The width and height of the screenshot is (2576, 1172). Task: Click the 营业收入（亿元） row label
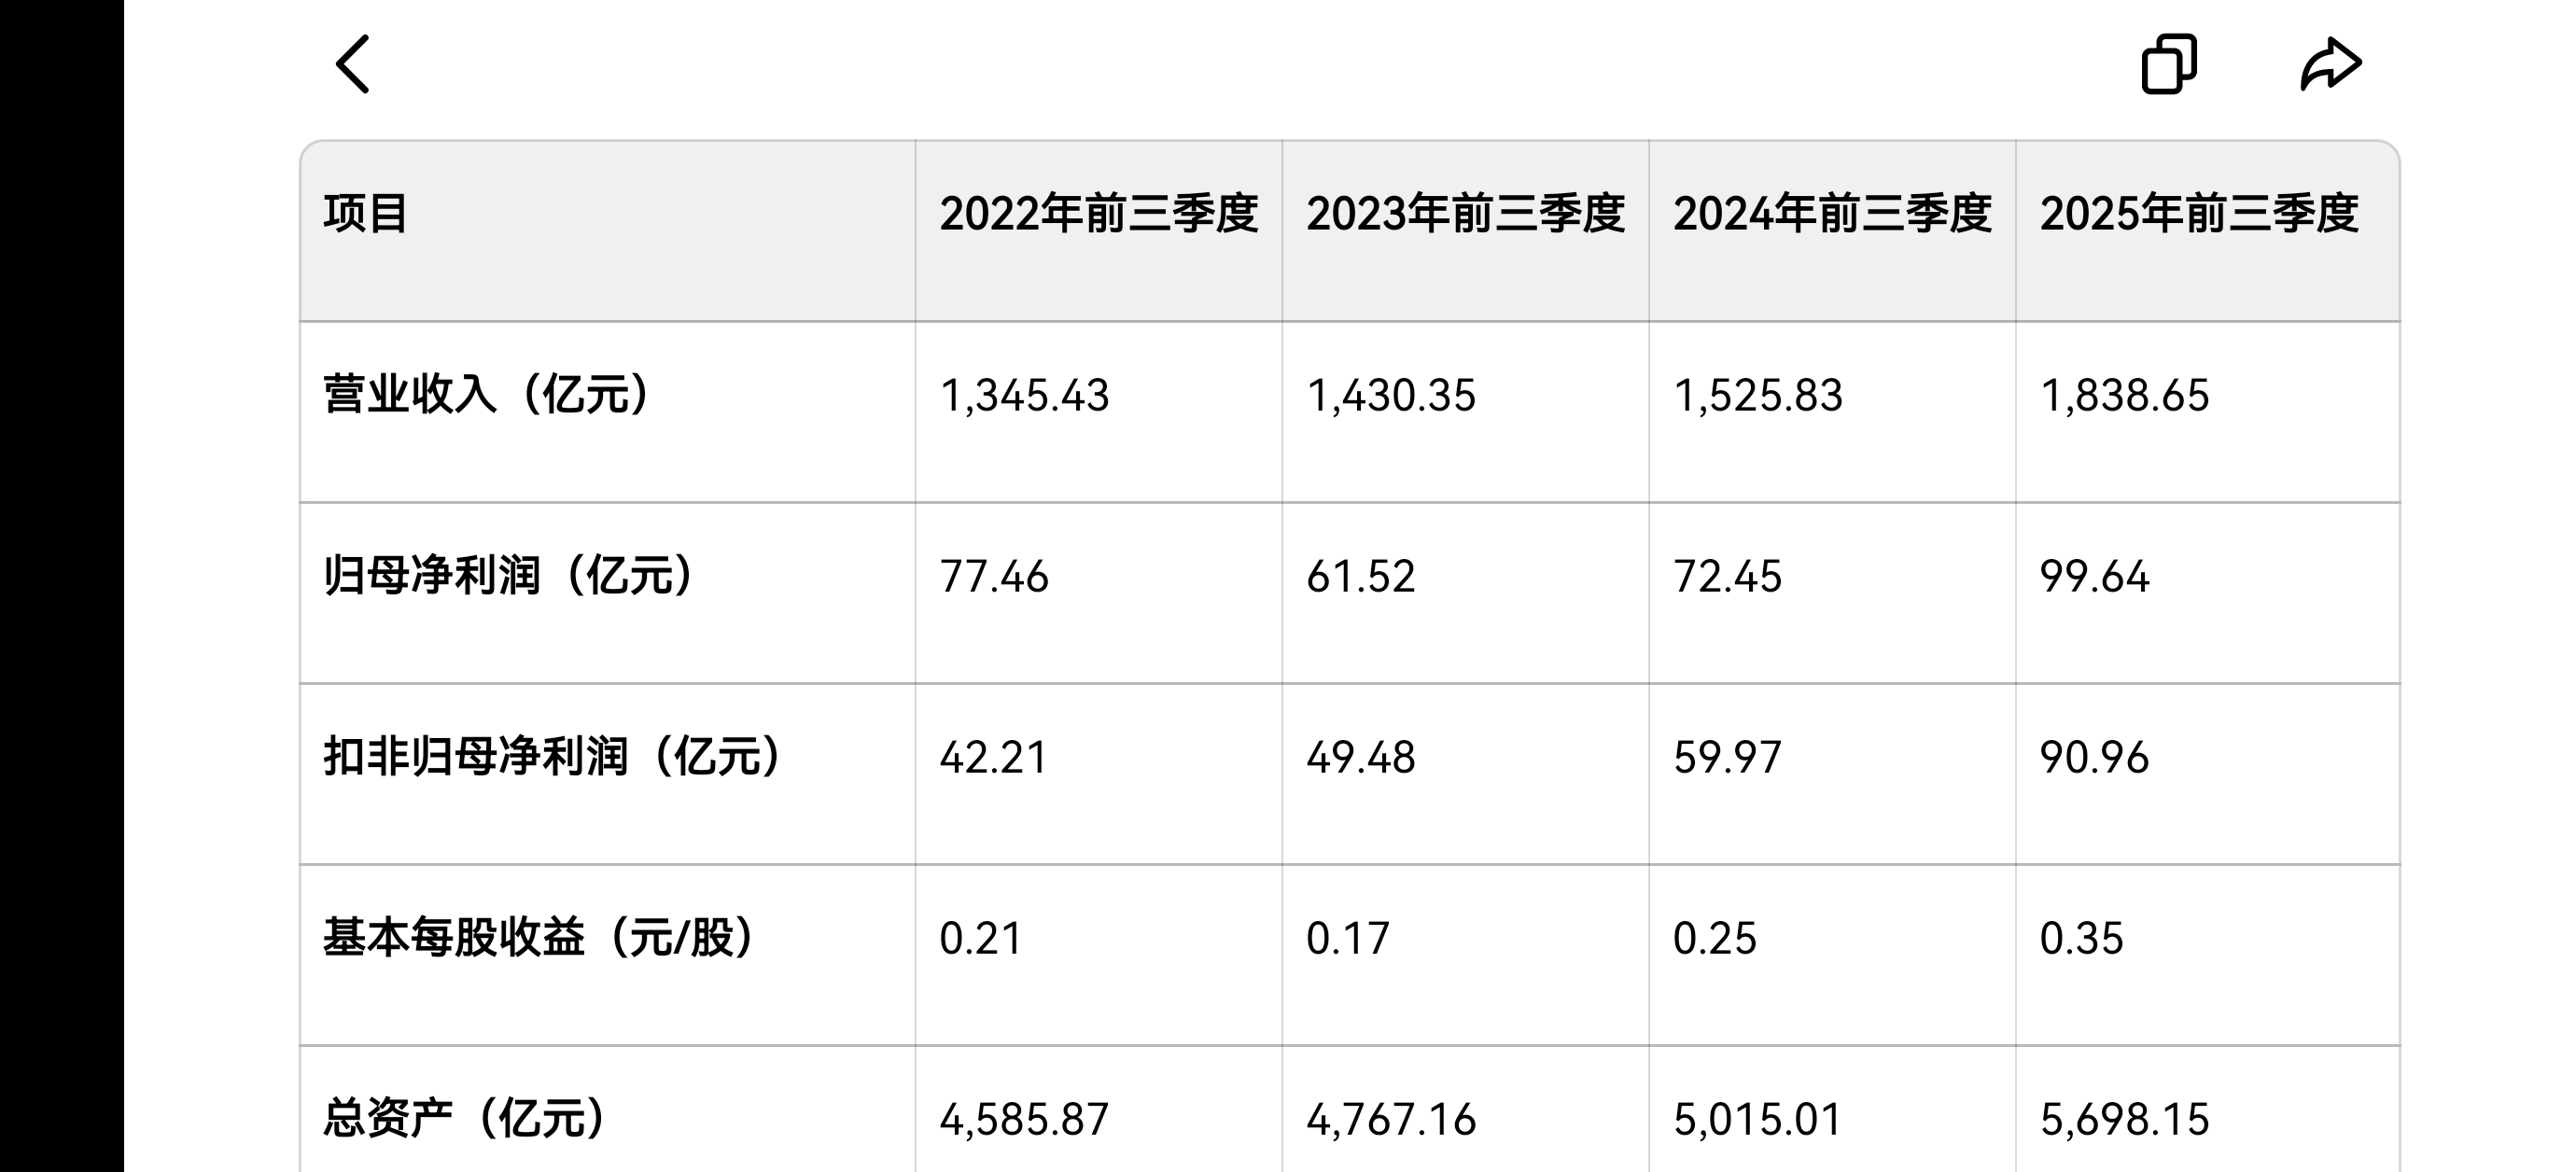click(x=487, y=394)
